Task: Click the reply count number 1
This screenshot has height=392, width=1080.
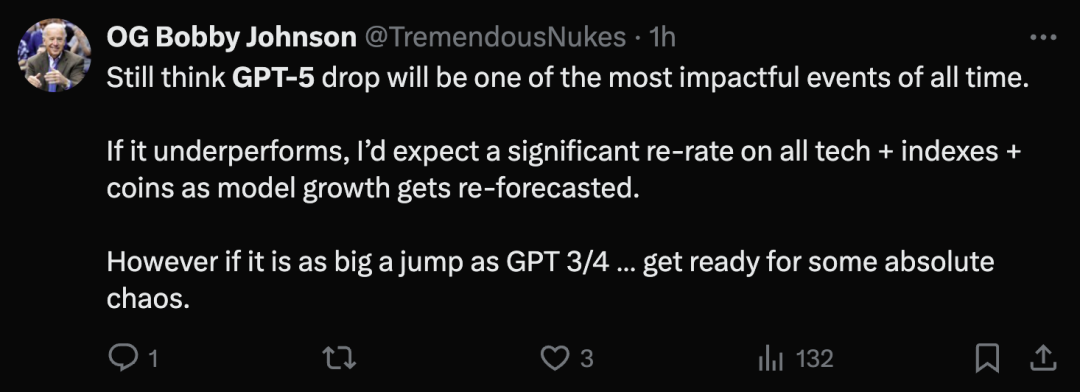Action: point(153,359)
